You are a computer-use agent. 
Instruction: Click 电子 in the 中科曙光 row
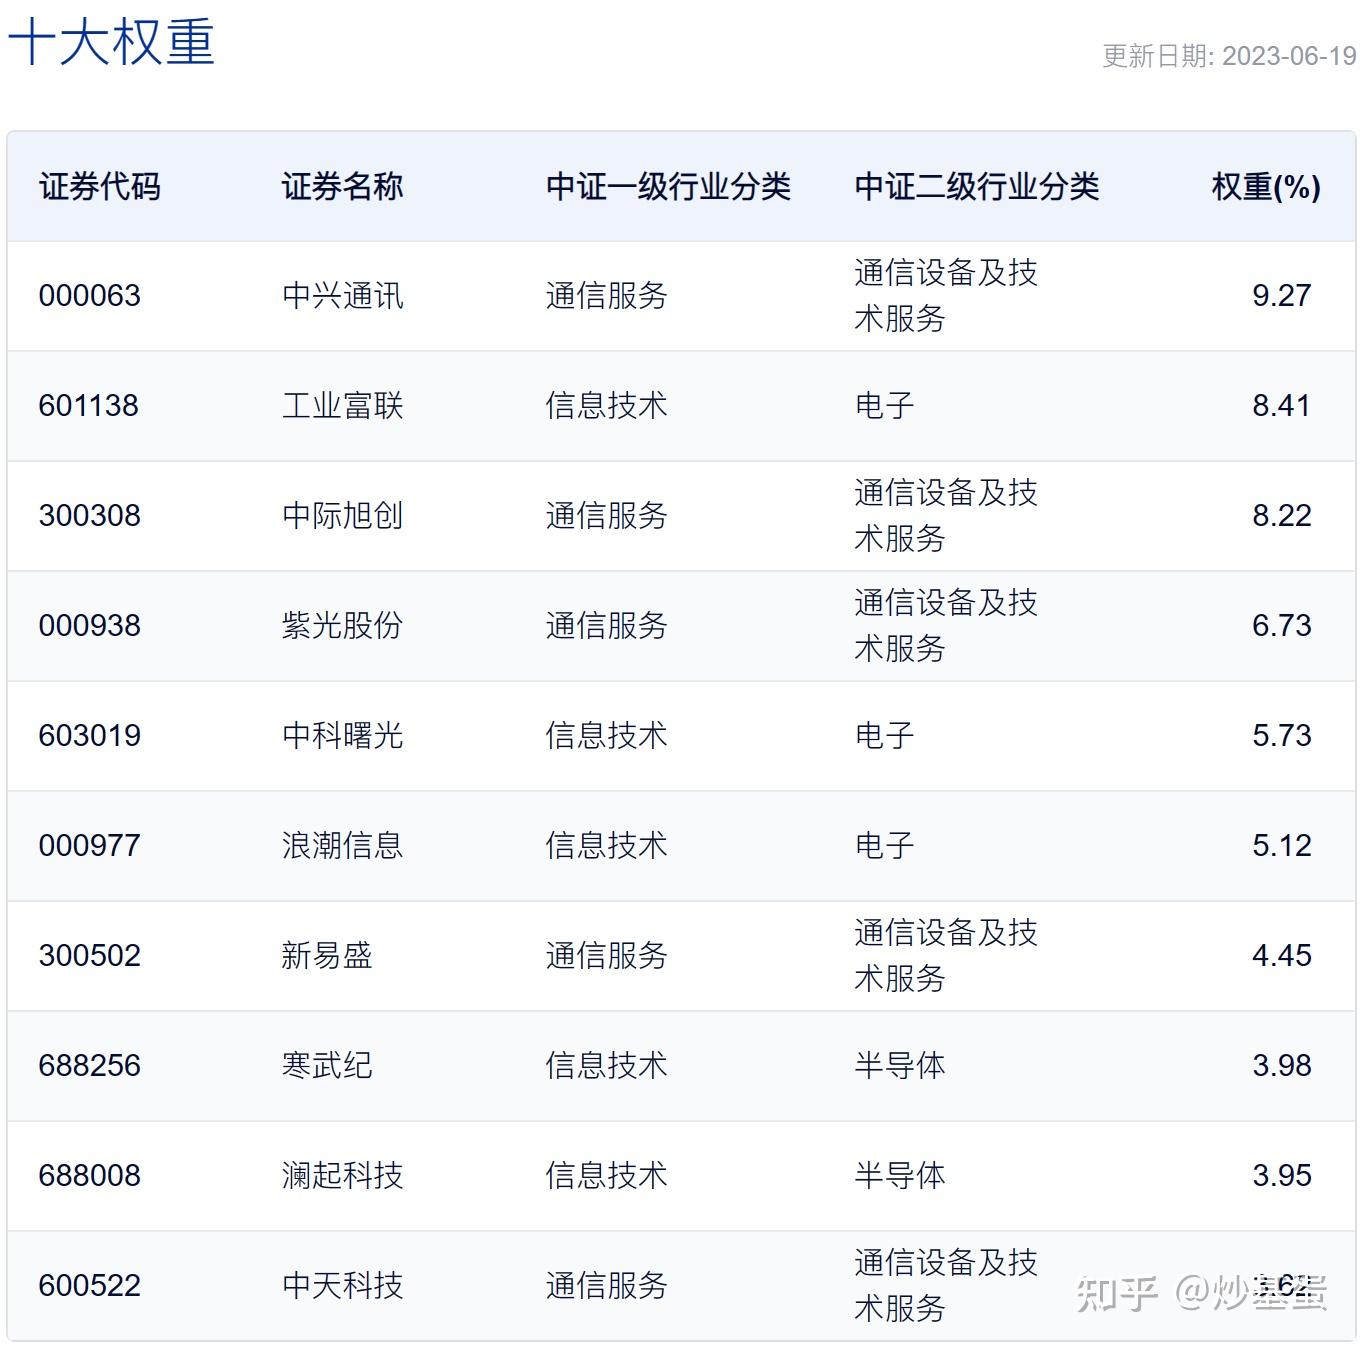point(885,736)
